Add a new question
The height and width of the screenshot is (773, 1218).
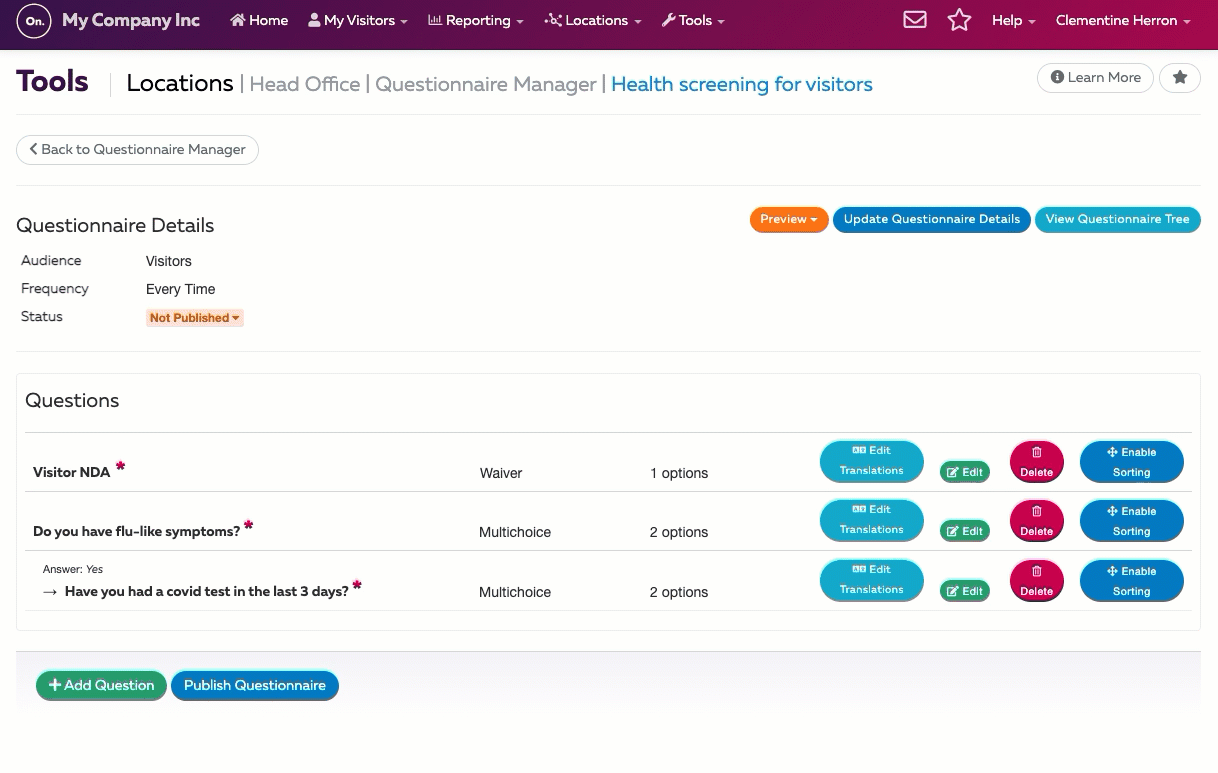tap(101, 685)
